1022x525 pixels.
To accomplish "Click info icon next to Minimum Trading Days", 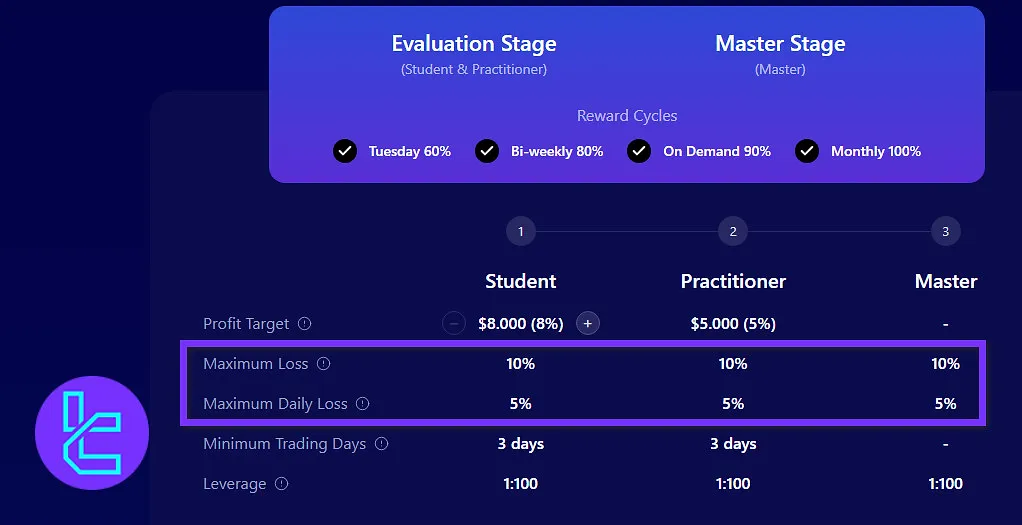I will coord(382,444).
